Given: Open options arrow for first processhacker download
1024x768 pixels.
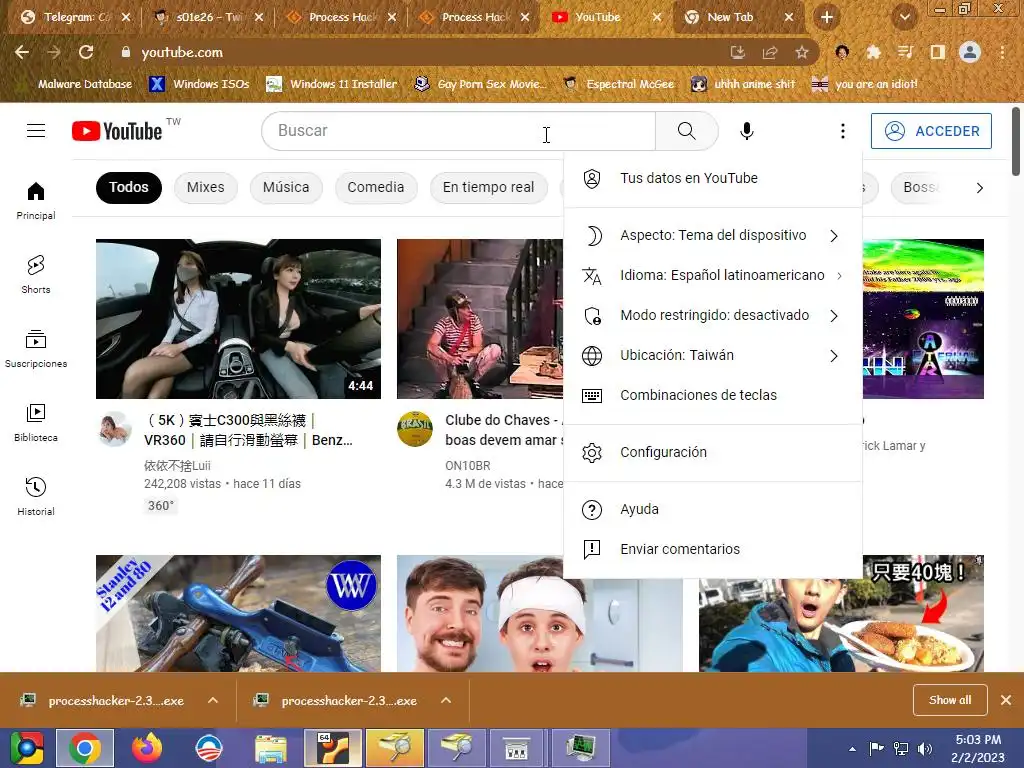Looking at the screenshot, I should (x=213, y=700).
